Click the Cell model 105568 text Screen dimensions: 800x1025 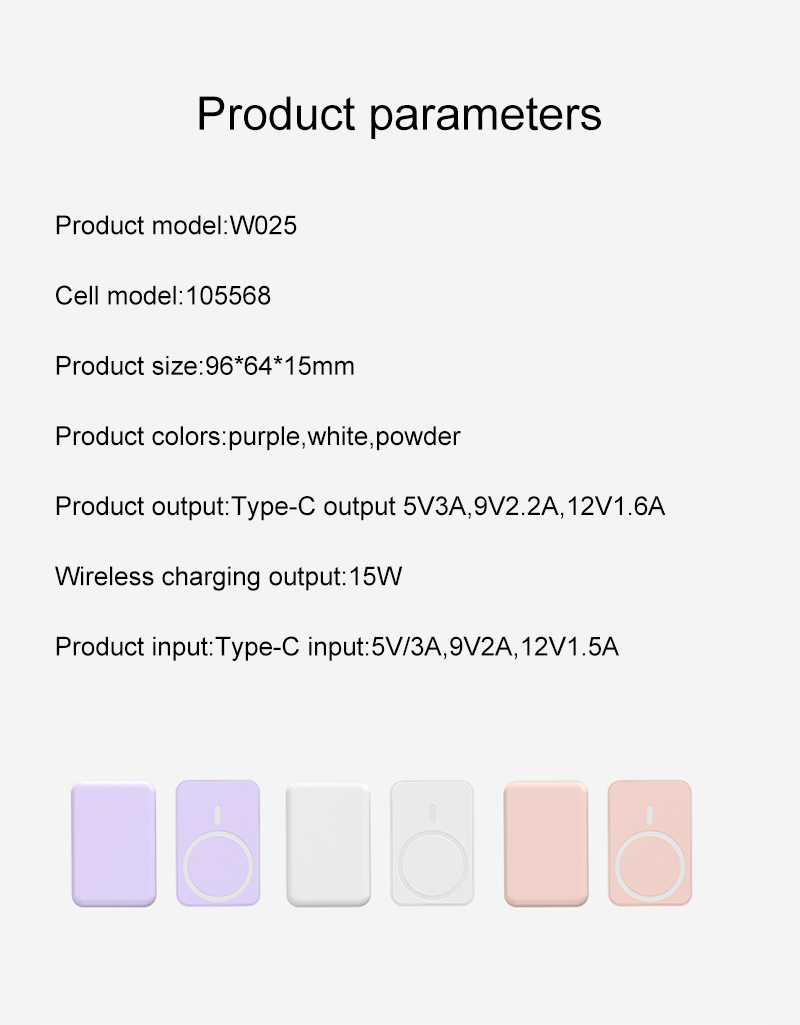[163, 296]
